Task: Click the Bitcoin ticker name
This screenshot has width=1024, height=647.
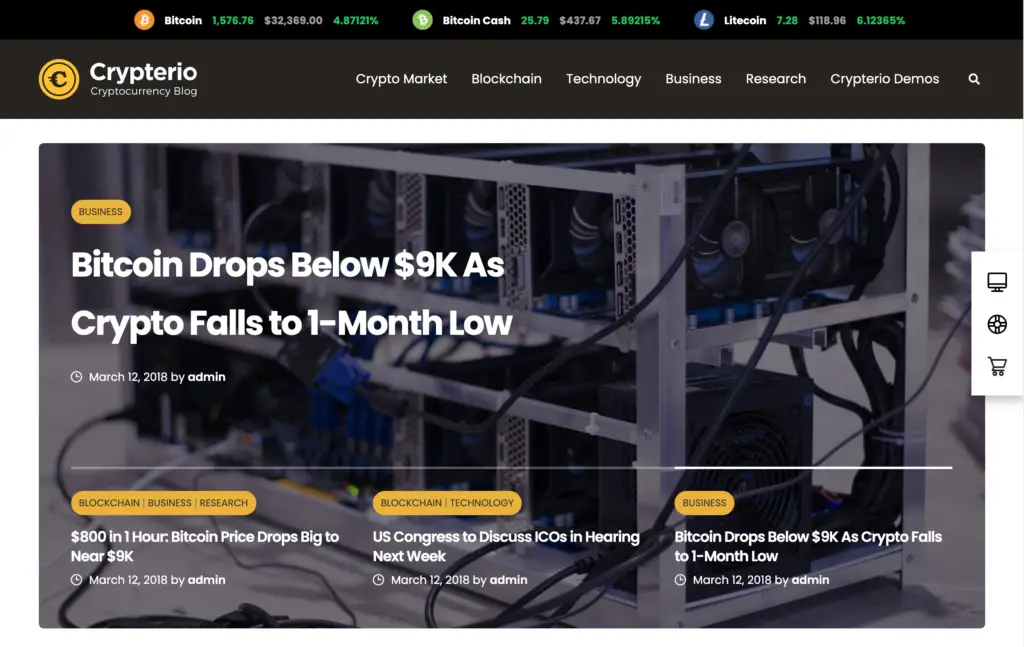Action: click(x=183, y=20)
